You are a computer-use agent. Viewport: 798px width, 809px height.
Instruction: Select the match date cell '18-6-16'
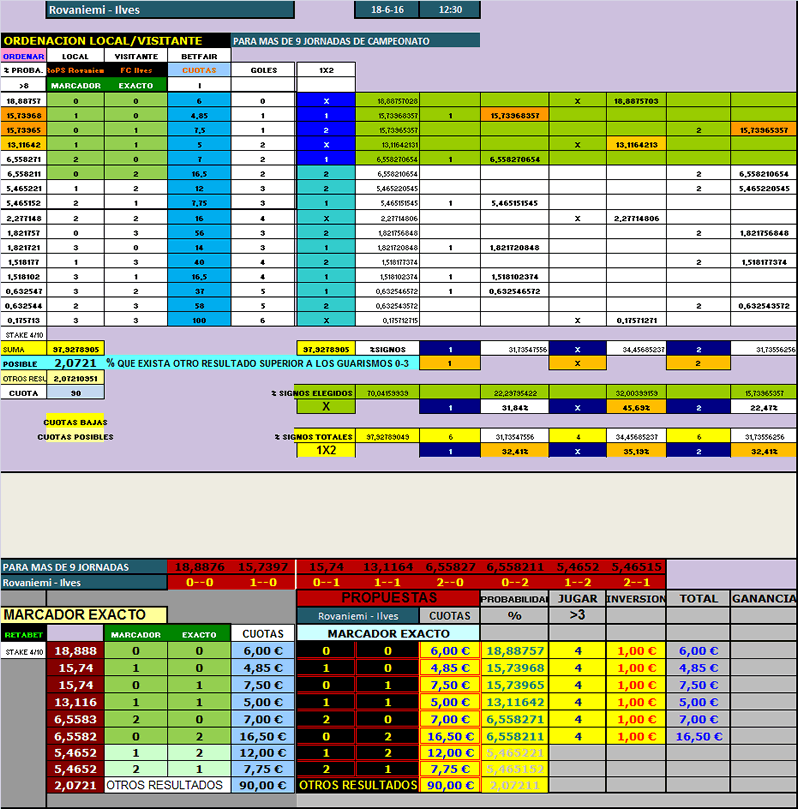point(387,10)
